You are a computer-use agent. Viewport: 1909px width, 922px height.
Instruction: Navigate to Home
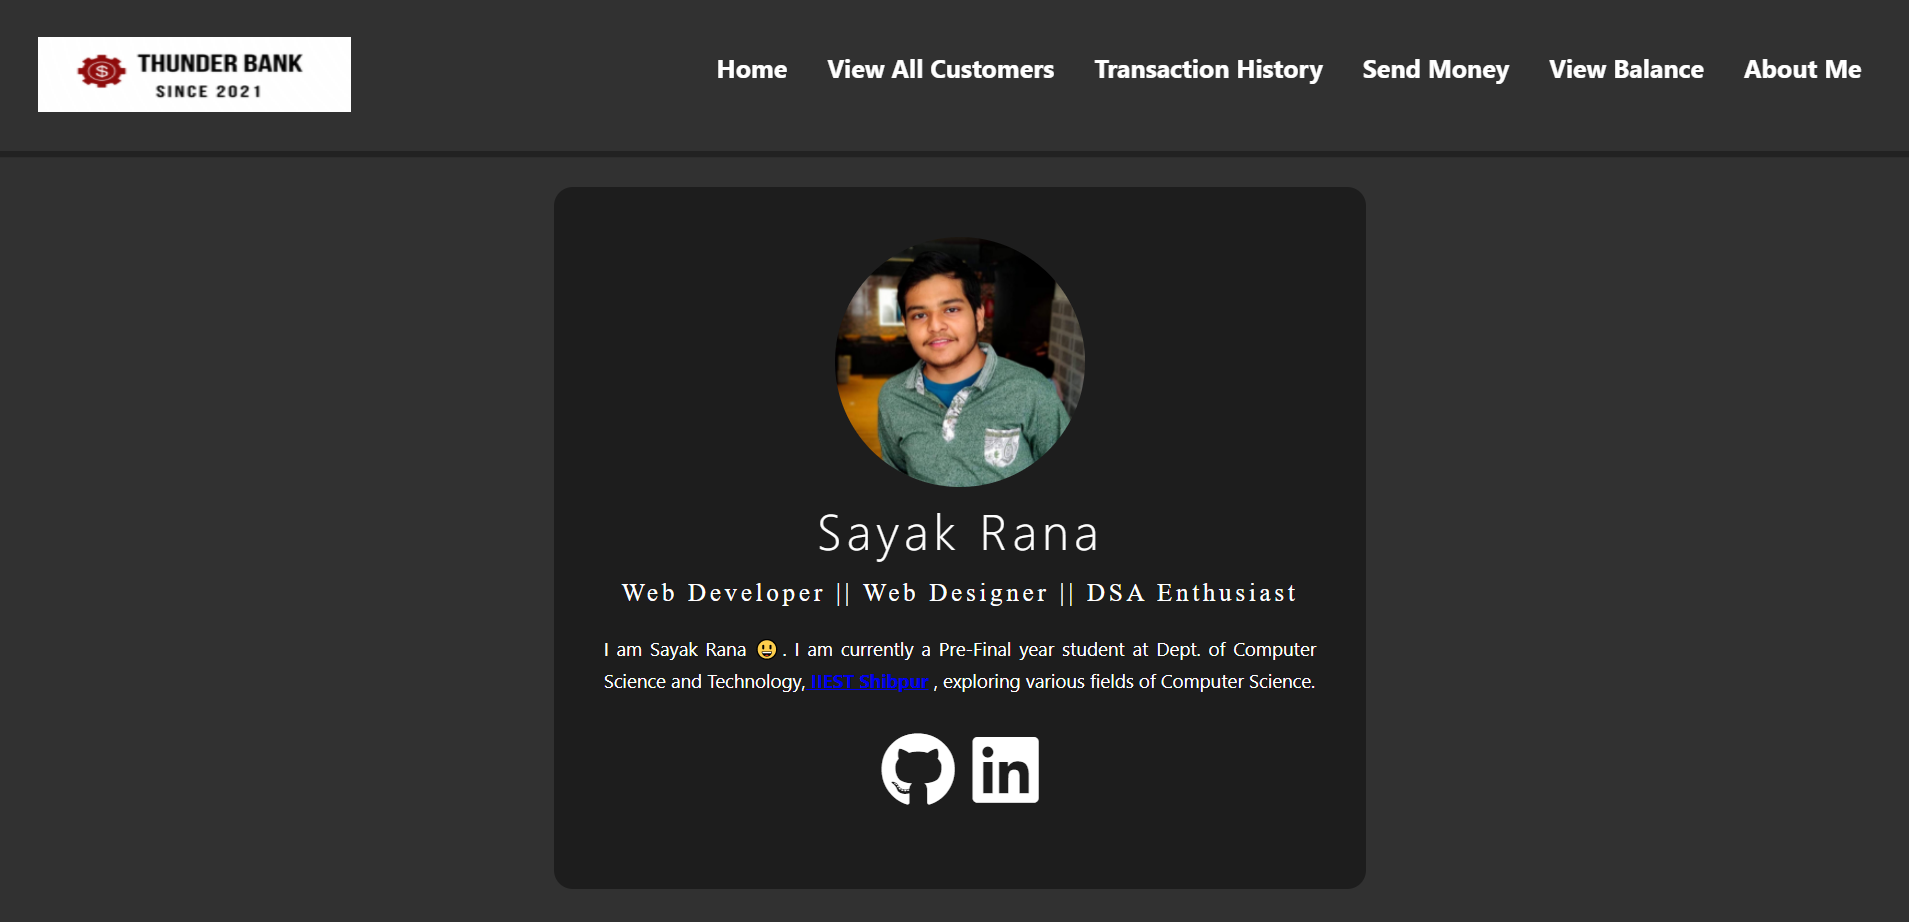click(751, 70)
